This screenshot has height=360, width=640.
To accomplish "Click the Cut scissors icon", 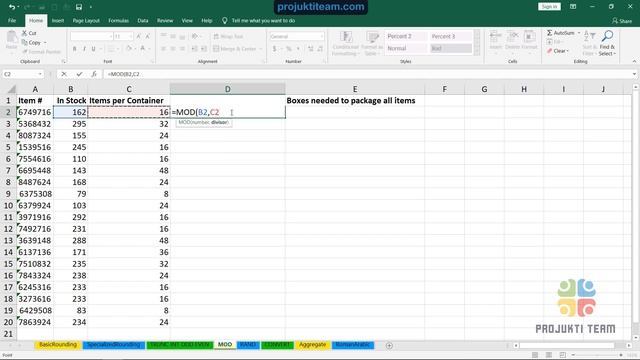I will pyautogui.click(x=24, y=33).
